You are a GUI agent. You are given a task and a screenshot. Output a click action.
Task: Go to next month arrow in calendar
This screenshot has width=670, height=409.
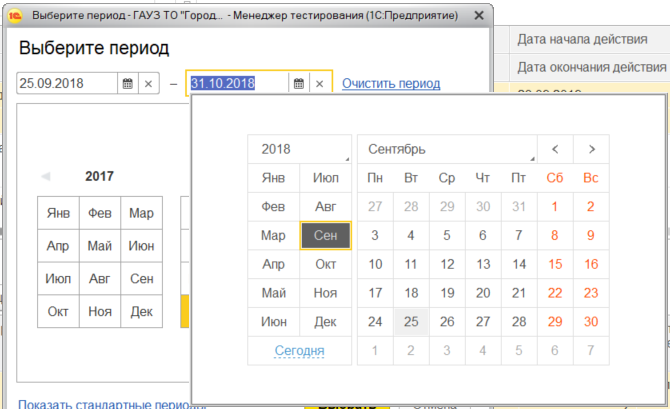point(591,149)
